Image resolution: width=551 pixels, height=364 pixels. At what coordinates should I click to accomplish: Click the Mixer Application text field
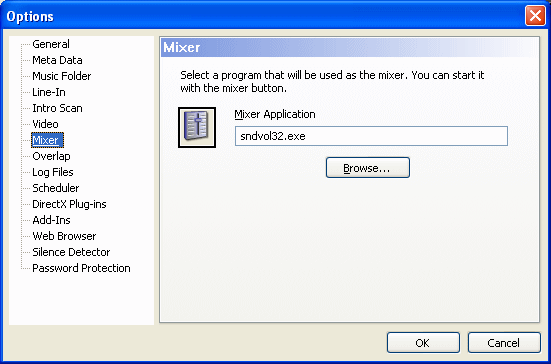[371, 136]
